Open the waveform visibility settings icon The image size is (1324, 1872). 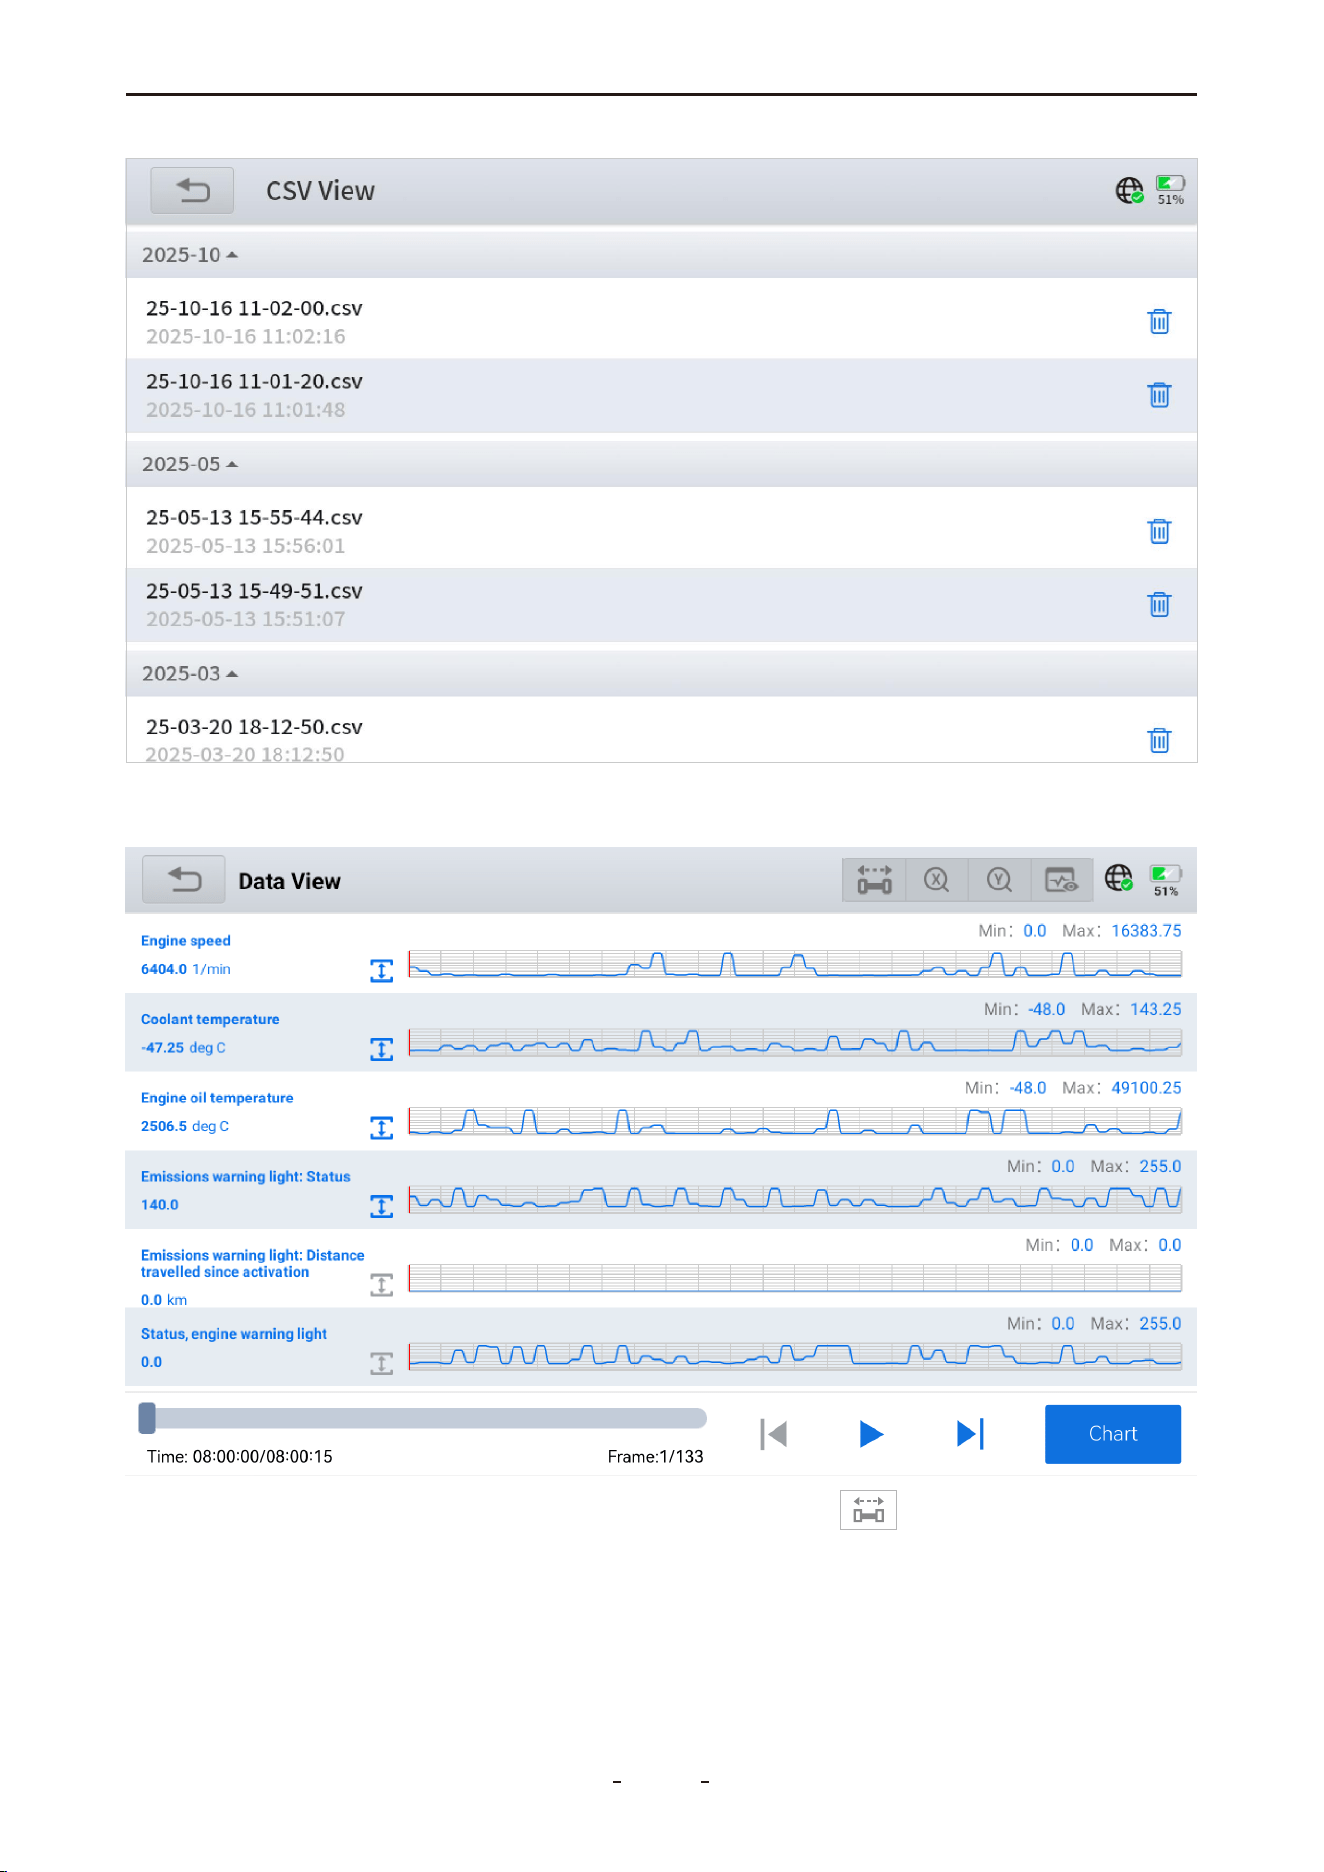pos(1061,880)
